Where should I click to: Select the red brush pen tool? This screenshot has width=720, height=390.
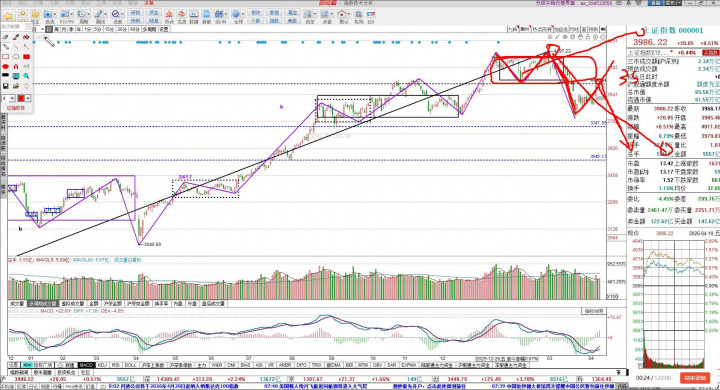(16, 37)
